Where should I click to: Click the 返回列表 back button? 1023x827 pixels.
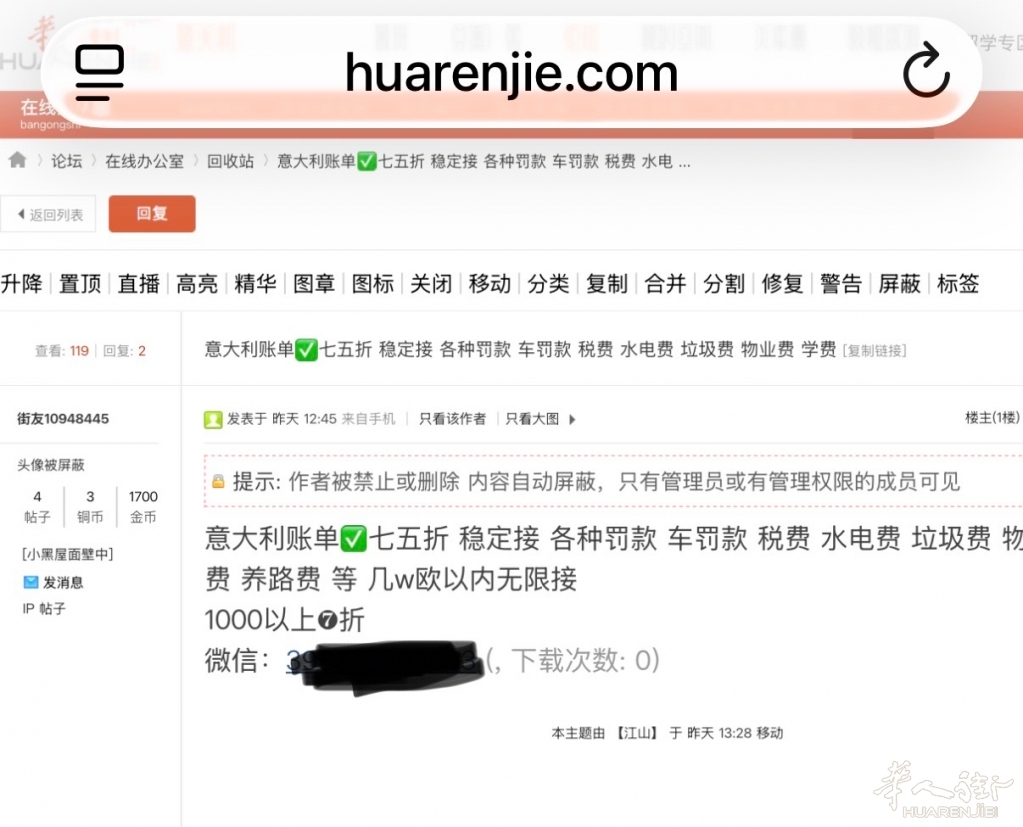click(49, 214)
